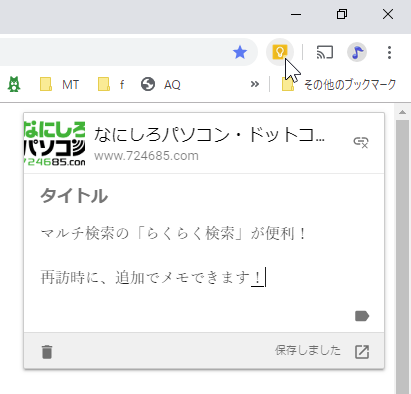Open the Cast media icon
Screen dimensions: 411x394
click(x=325, y=52)
